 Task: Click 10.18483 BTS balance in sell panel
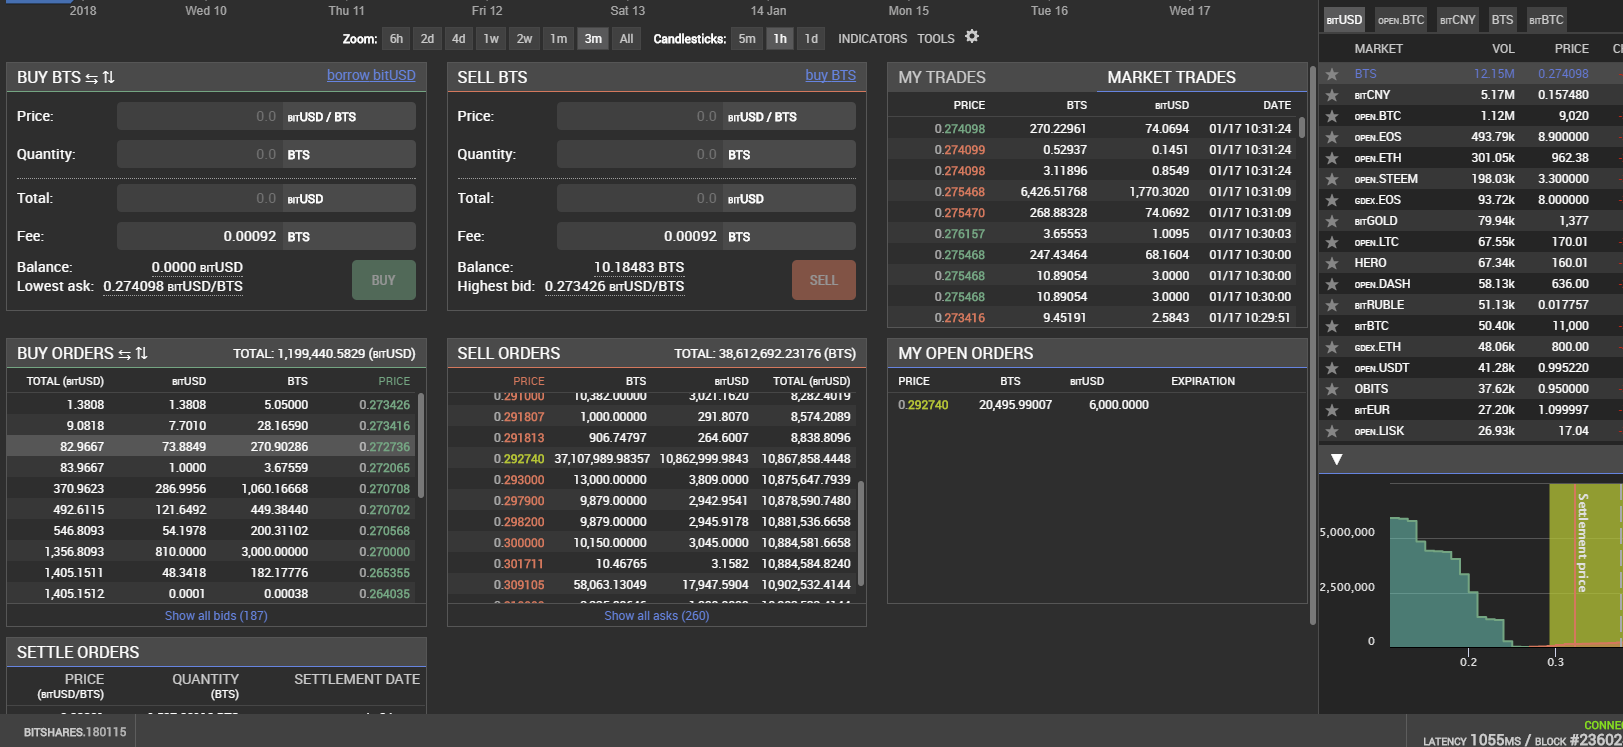[x=639, y=267]
